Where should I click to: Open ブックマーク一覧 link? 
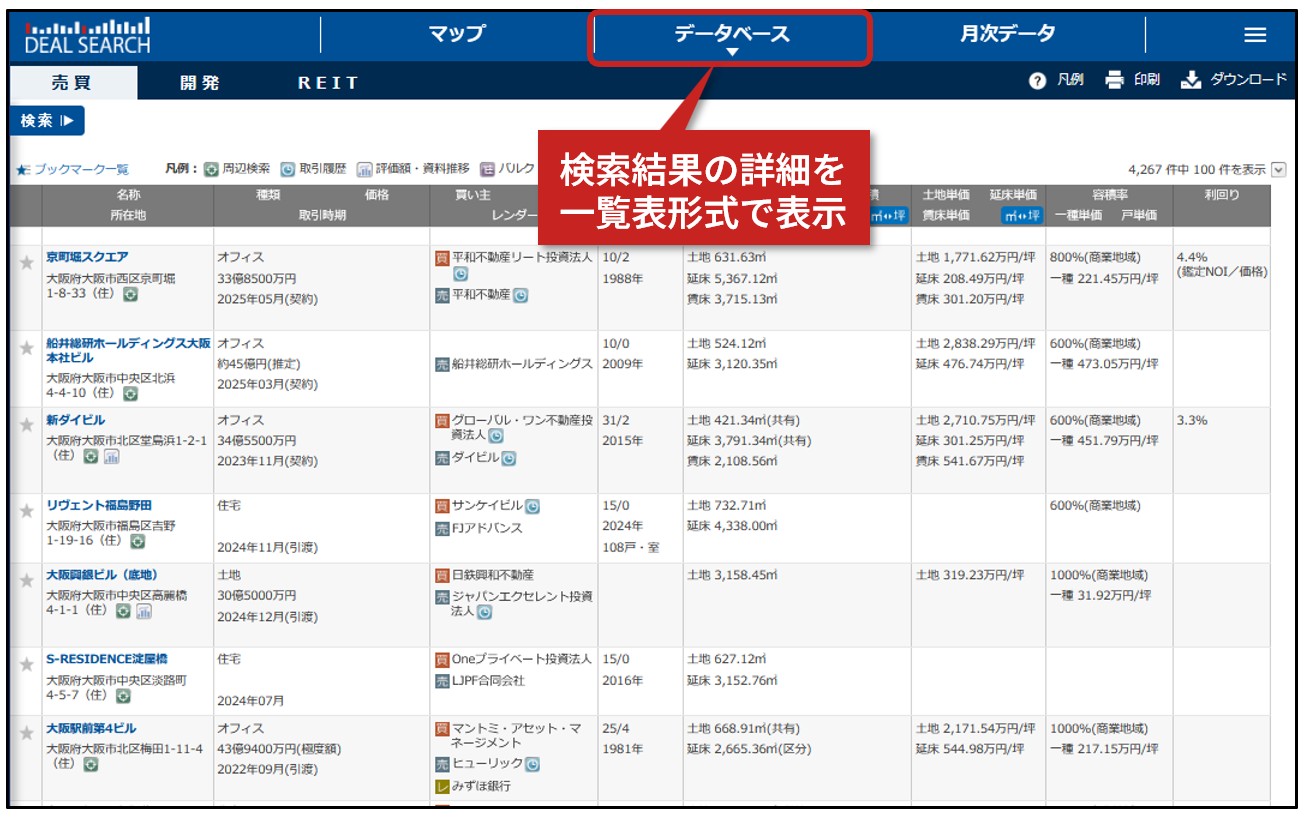click(80, 170)
